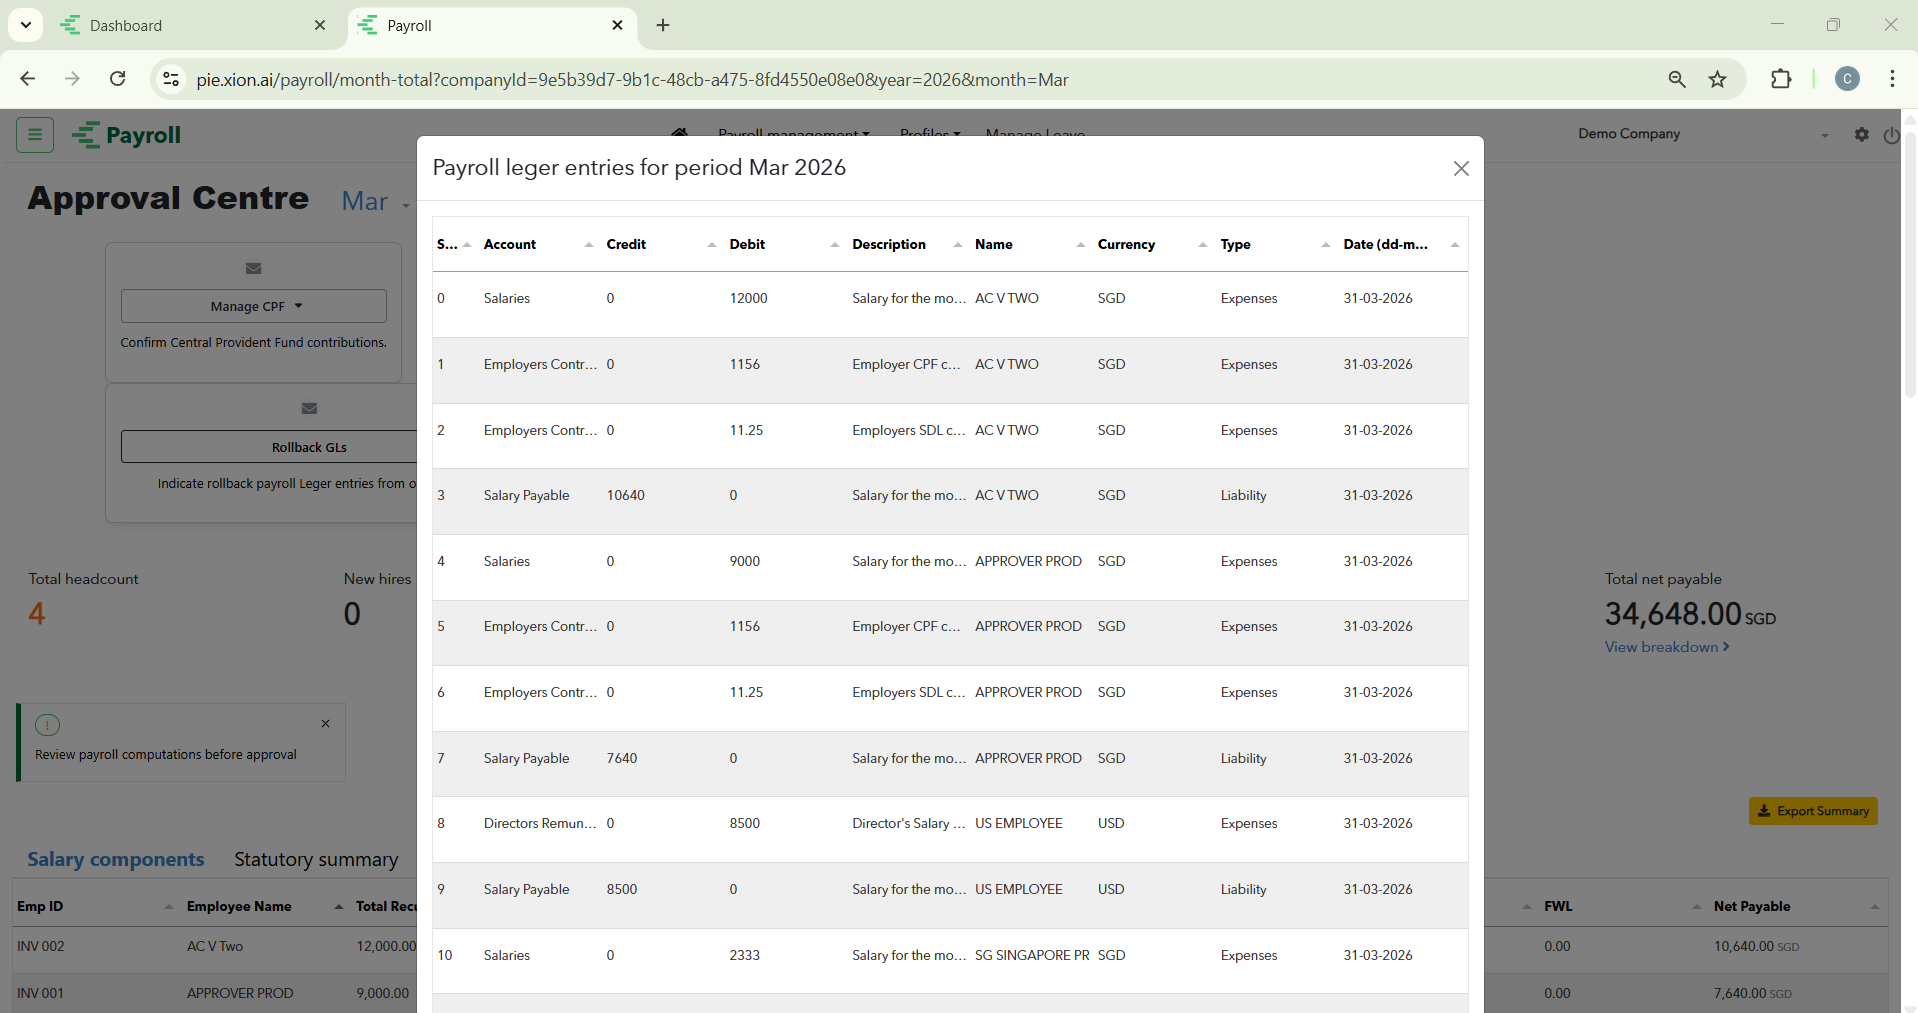Click the browser zoom magnifier icon
Screen dimensions: 1918x1013
(x=1677, y=80)
